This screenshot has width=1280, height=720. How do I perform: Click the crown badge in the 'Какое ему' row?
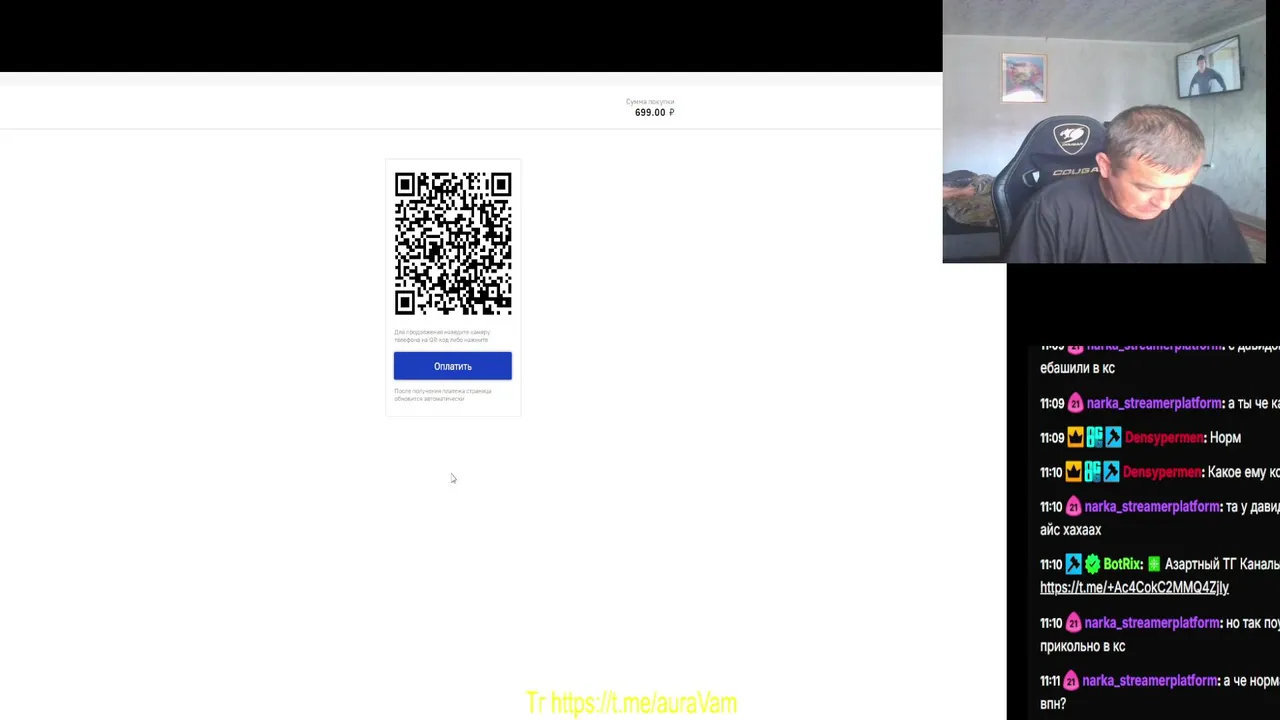tap(1075, 472)
